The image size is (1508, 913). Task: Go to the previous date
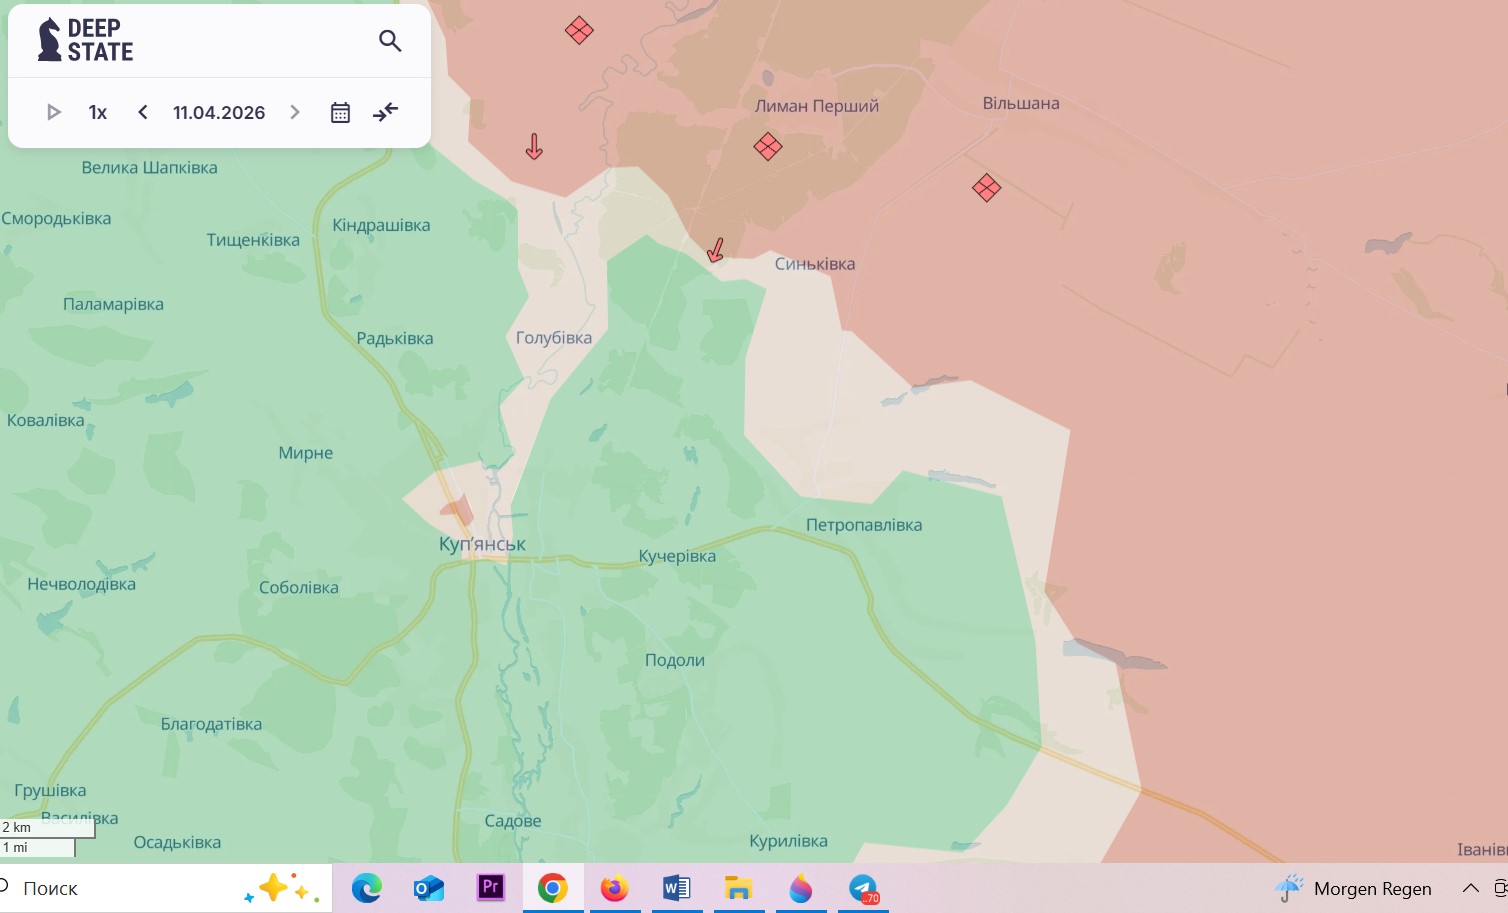click(x=143, y=112)
